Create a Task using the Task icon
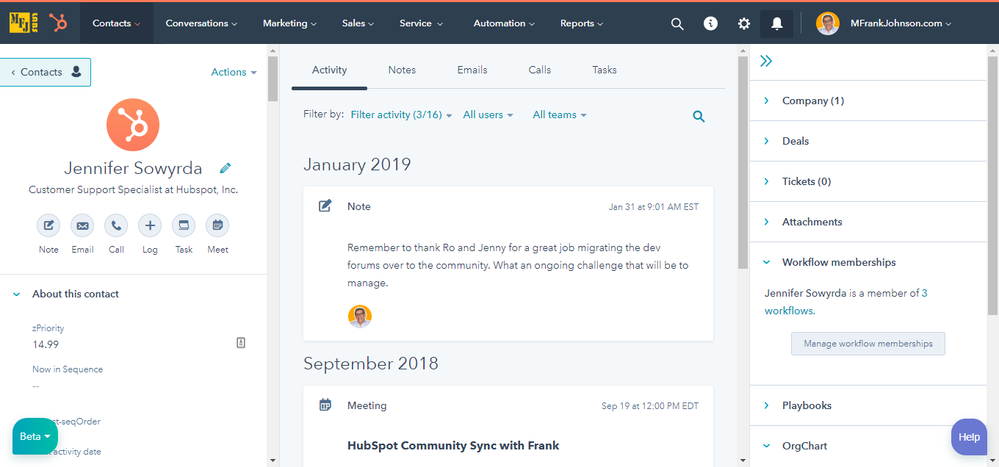This screenshot has height=467, width=999. [183, 225]
